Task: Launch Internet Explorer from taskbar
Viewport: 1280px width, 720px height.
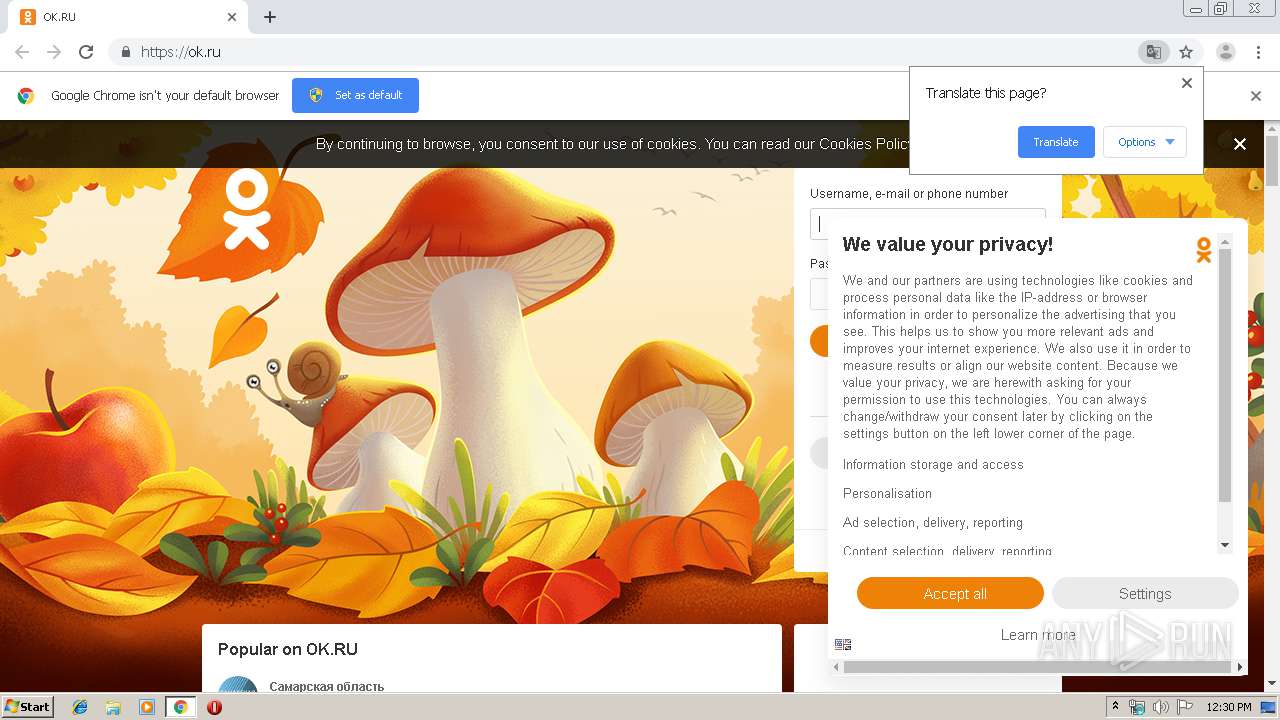Action: (x=80, y=707)
